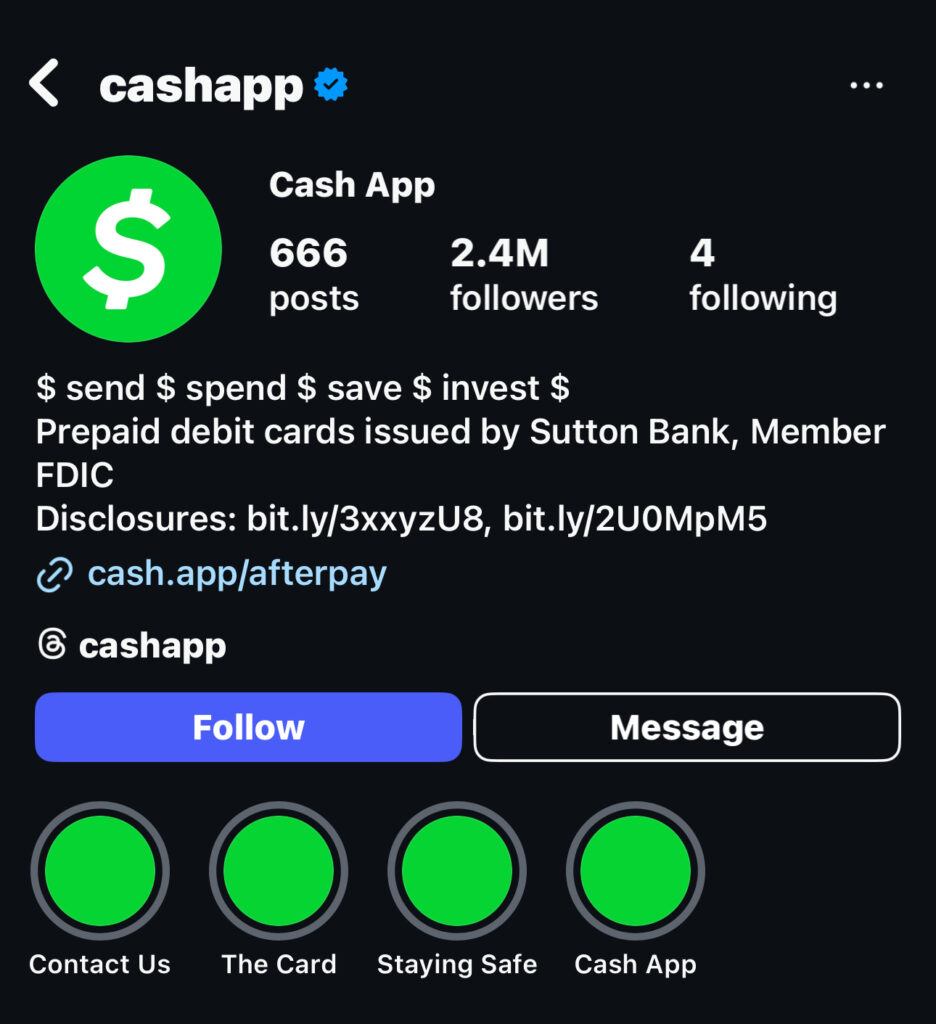This screenshot has width=936, height=1024.
Task: View the 4 following list
Action: point(763,274)
